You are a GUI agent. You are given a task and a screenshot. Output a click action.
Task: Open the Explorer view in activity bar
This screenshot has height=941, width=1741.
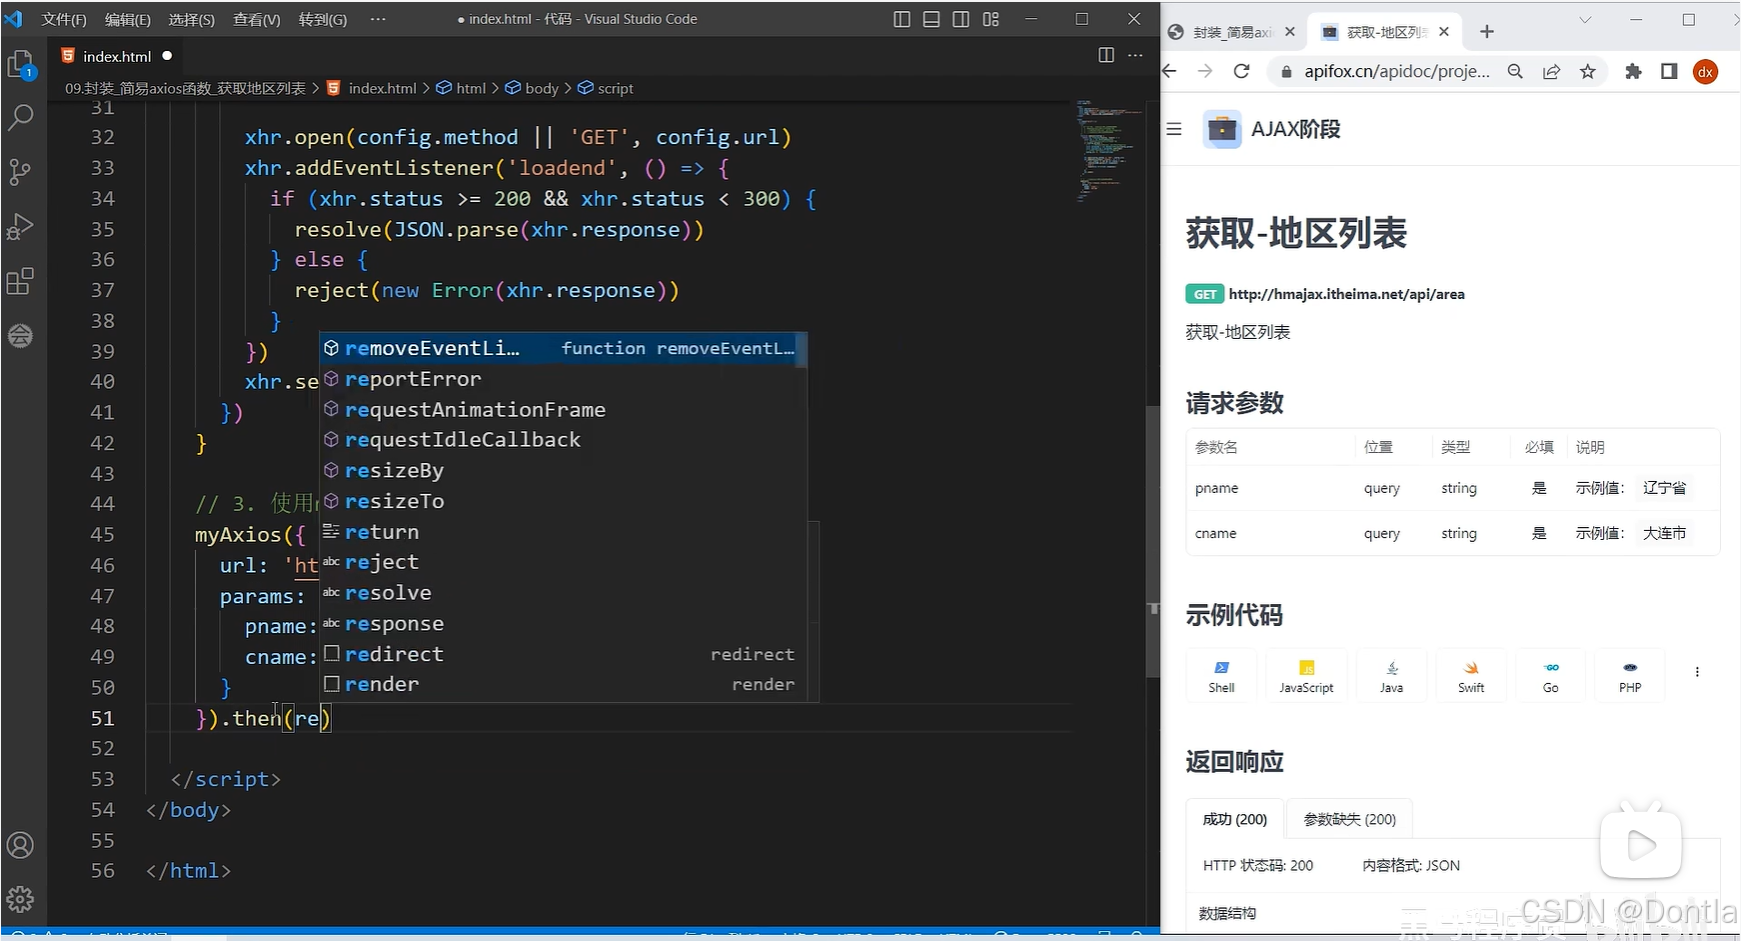(21, 66)
